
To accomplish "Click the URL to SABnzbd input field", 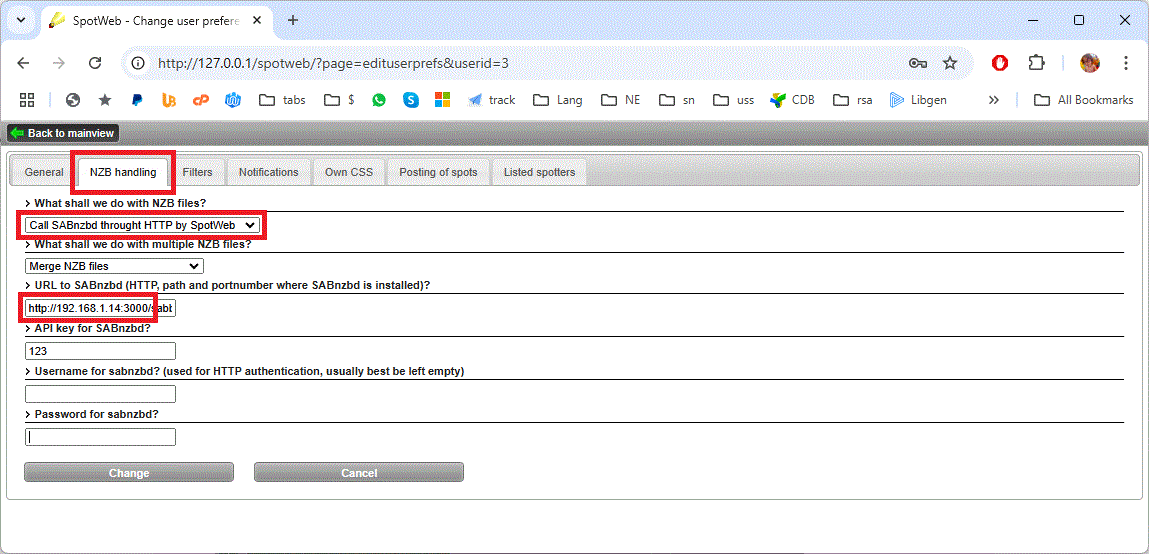I will pyautogui.click(x=100, y=309).
